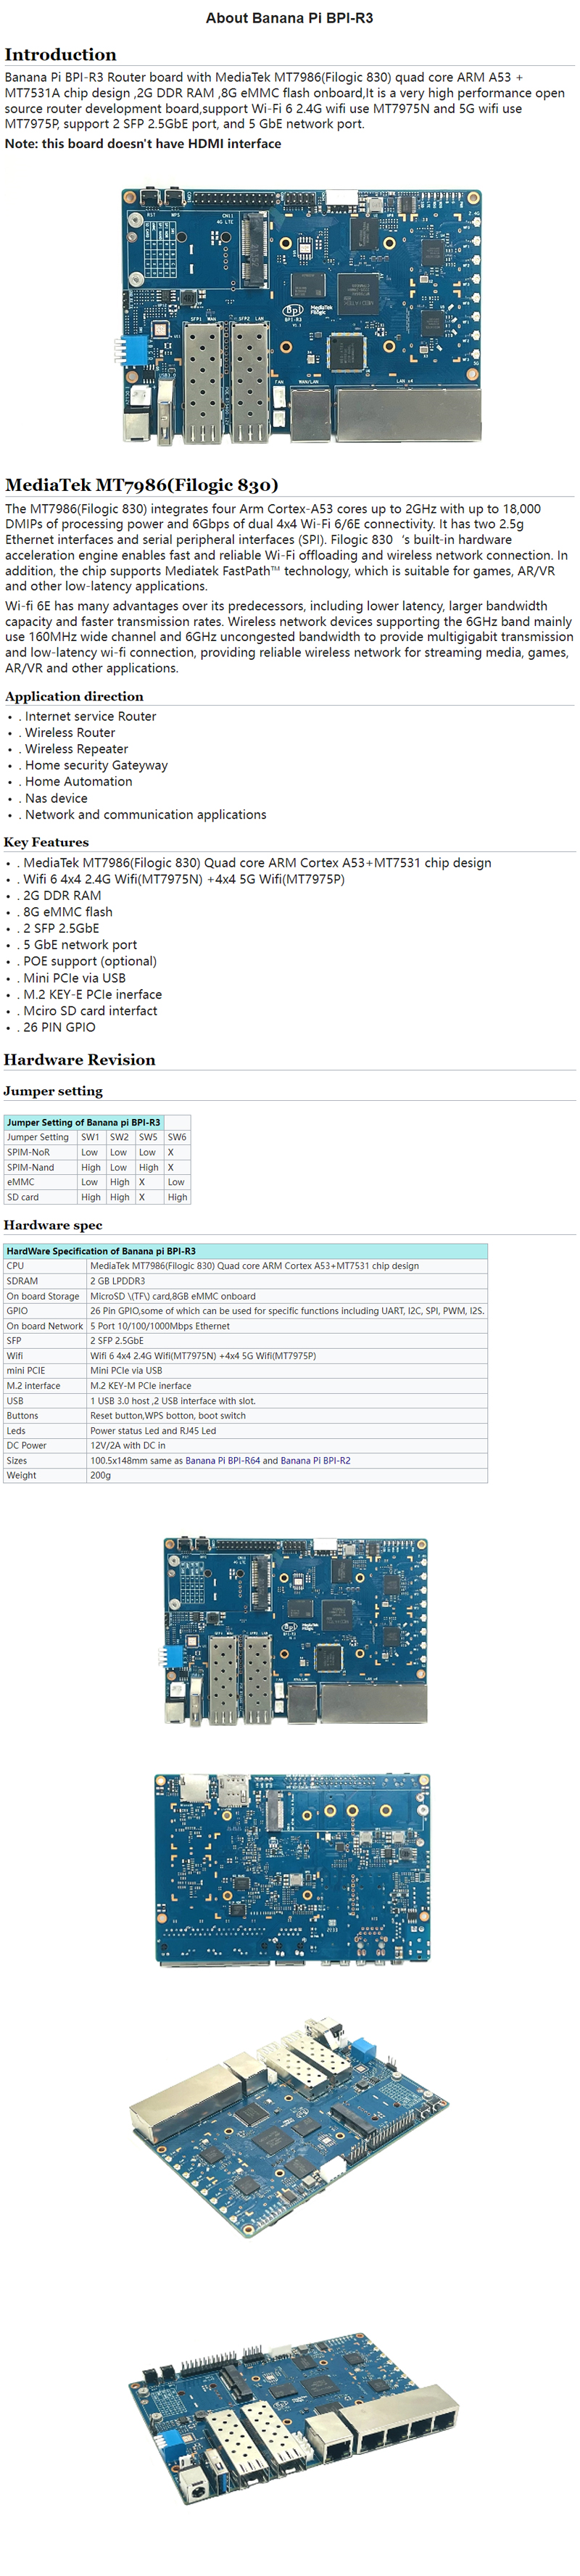Click the 'Hardware spec' subheading

click(x=53, y=1225)
